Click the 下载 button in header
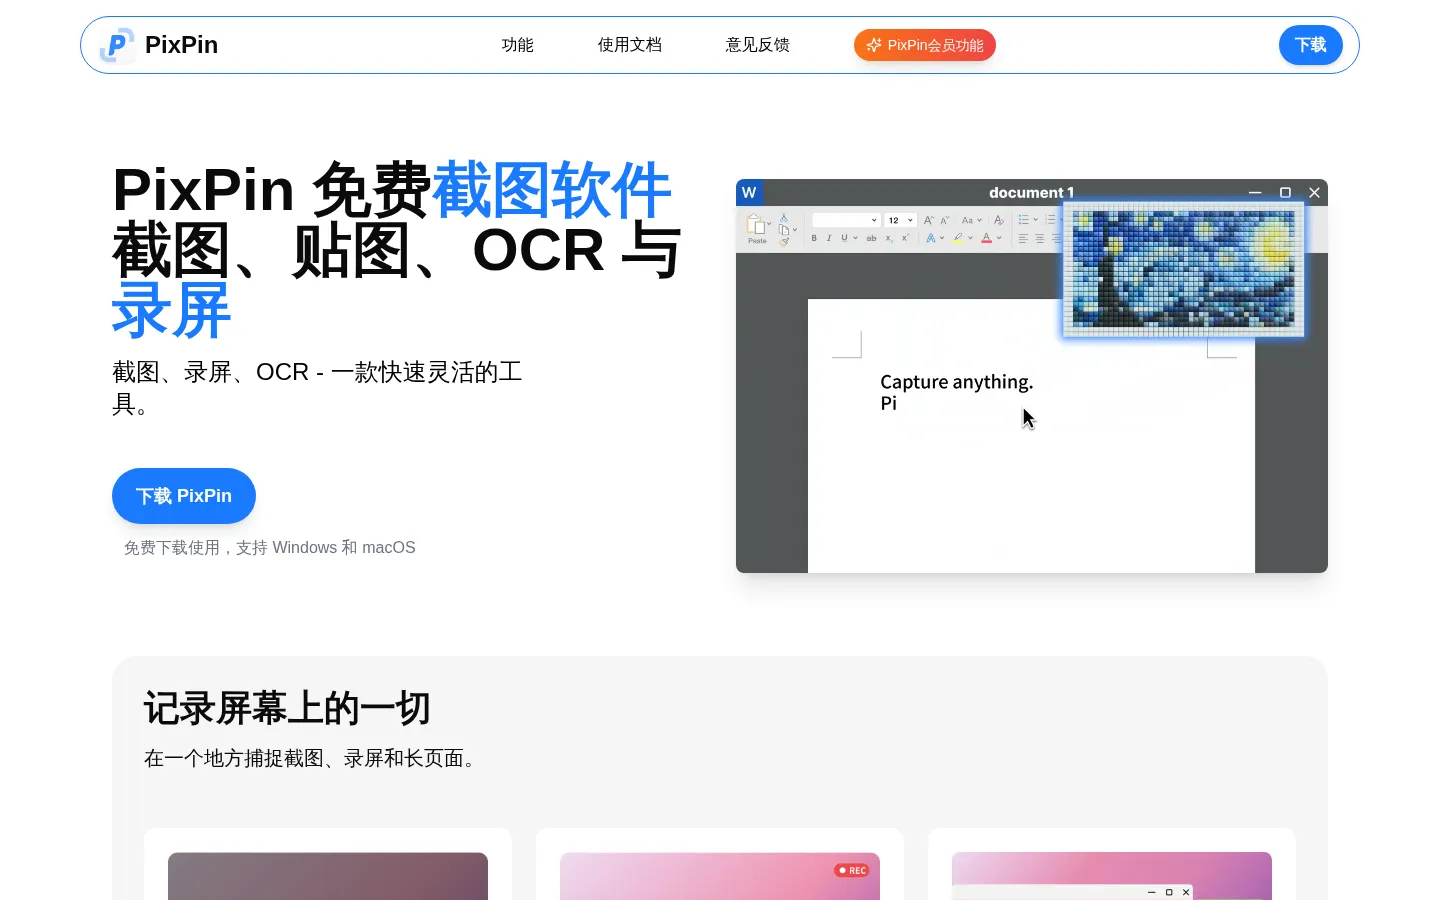The height and width of the screenshot is (900, 1440). pyautogui.click(x=1311, y=45)
